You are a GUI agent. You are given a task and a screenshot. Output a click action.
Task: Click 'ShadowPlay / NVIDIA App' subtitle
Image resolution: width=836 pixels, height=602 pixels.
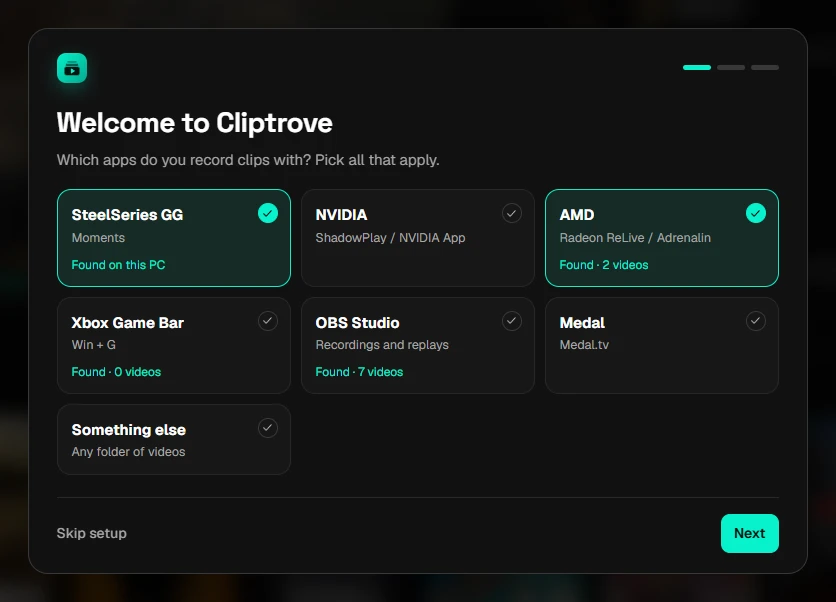pos(390,238)
